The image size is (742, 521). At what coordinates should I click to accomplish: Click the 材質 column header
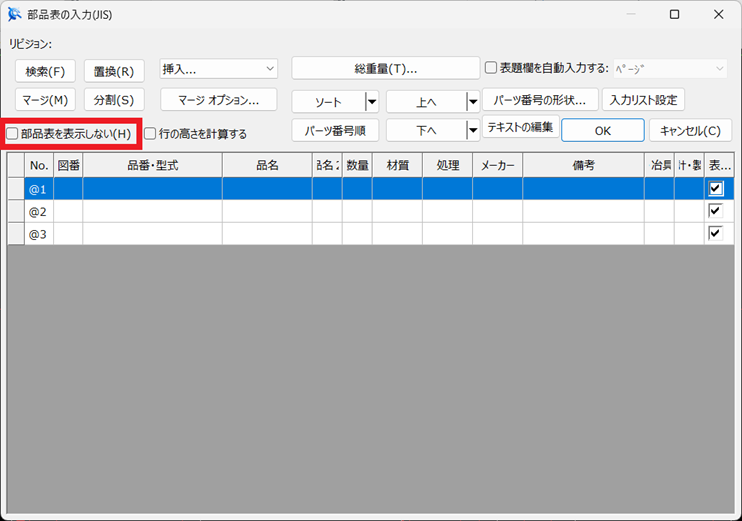[x=398, y=165]
